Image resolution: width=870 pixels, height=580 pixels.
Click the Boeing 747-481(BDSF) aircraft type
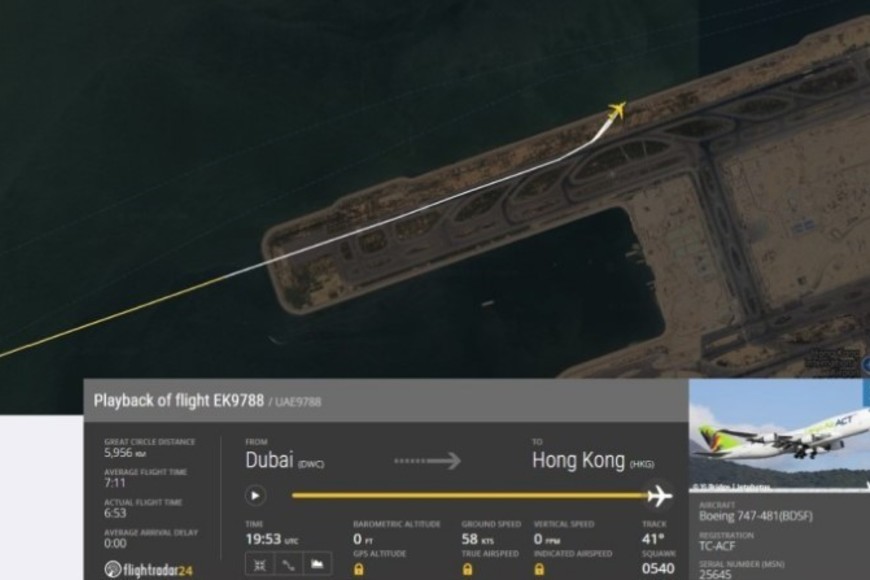pos(756,516)
